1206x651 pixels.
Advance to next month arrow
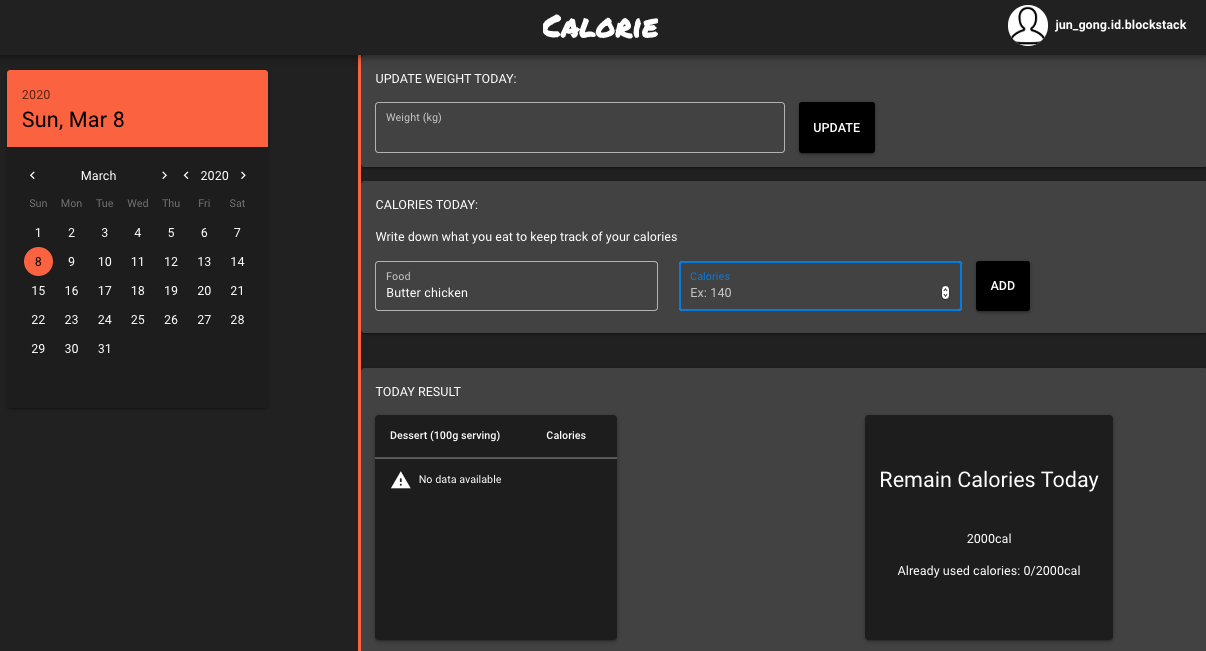pyautogui.click(x=165, y=176)
